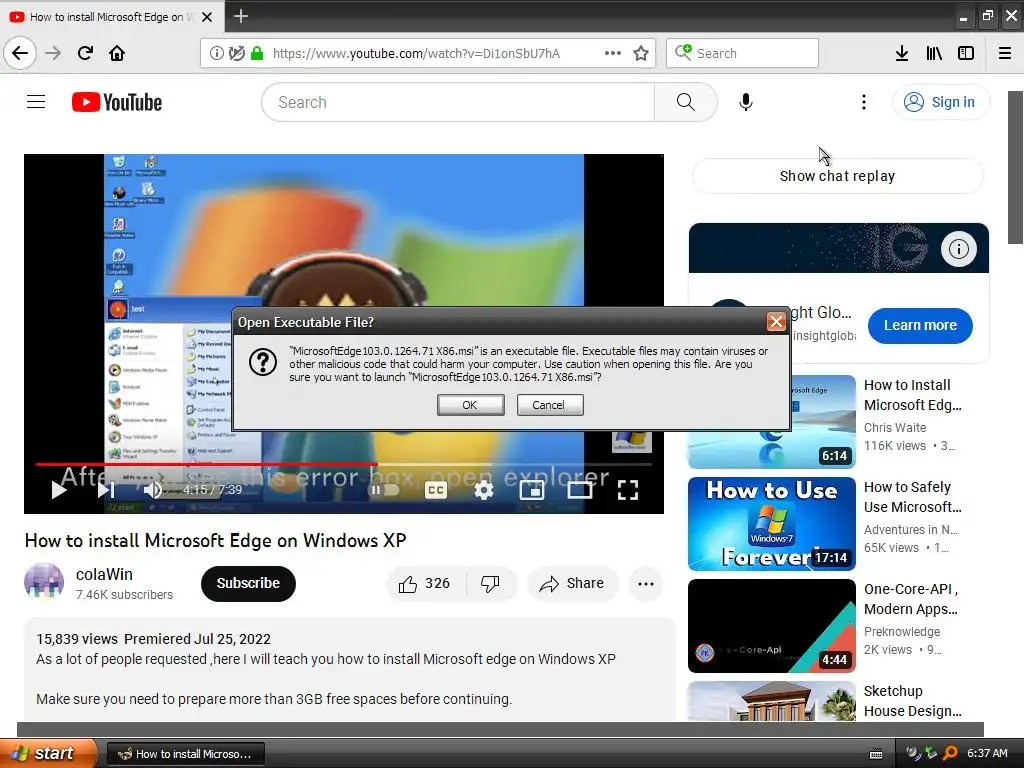
Task: Mute the video with the speaker icon
Action: (x=153, y=490)
